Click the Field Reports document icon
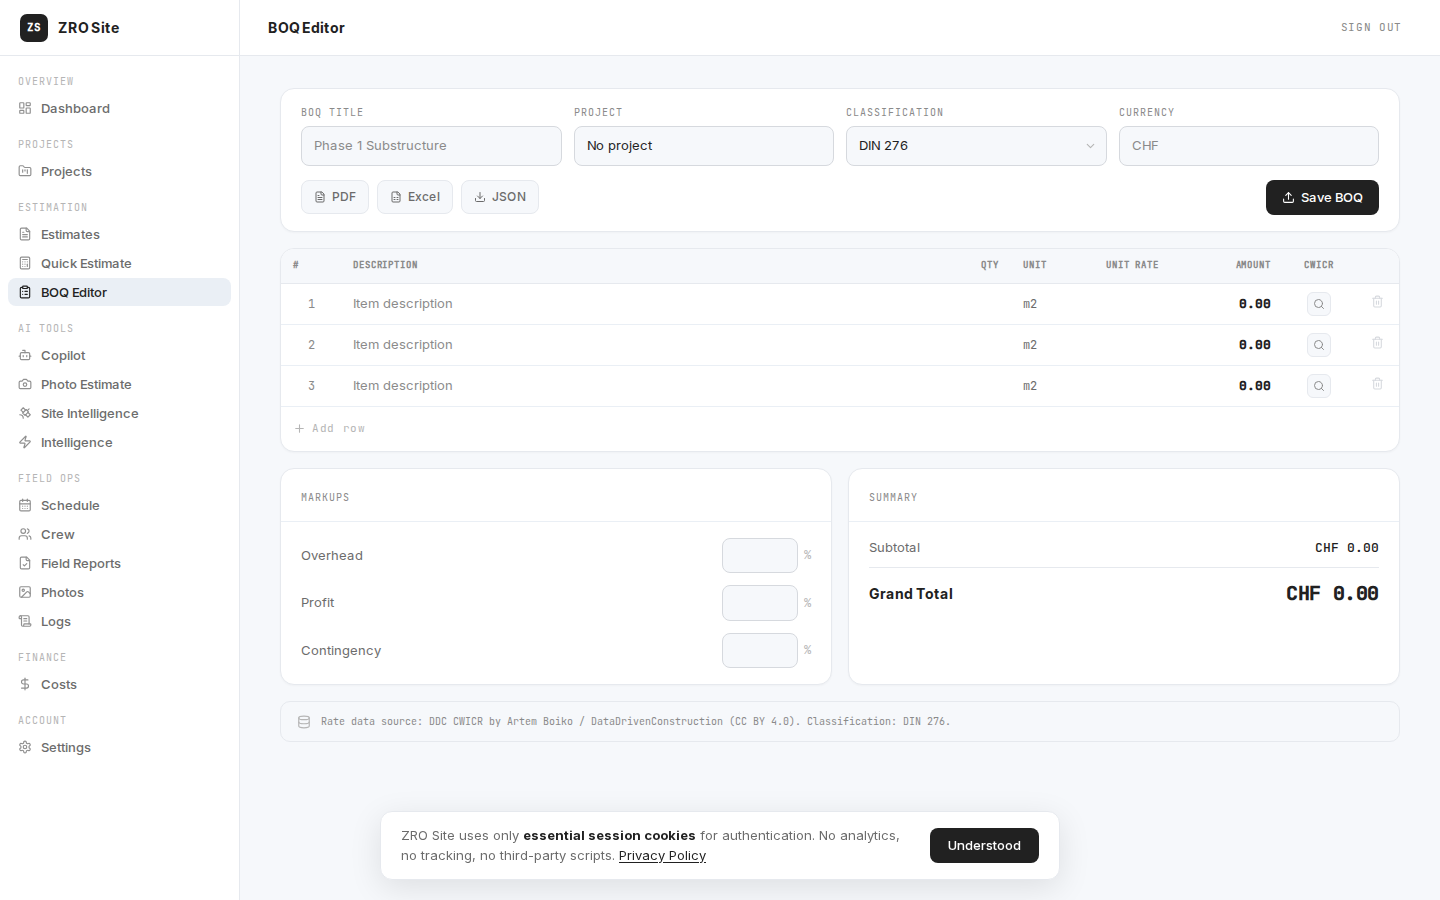The height and width of the screenshot is (900, 1440). click(x=25, y=563)
